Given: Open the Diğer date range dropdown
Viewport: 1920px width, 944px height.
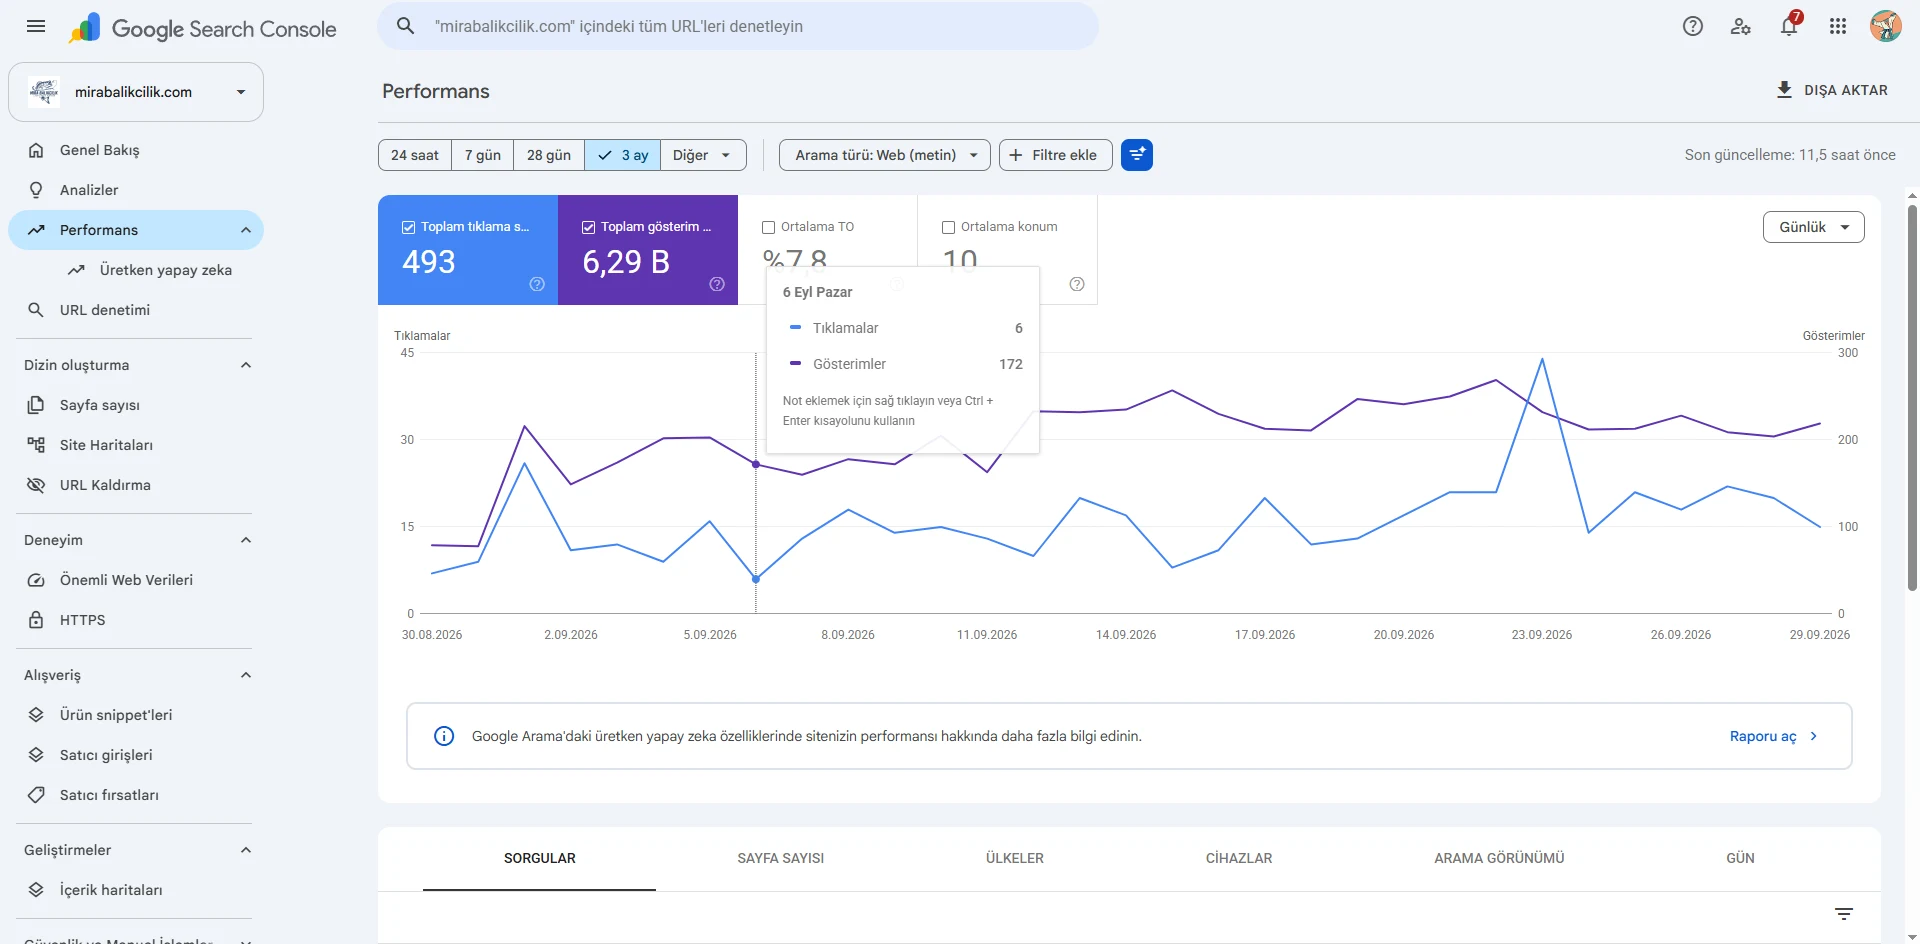Looking at the screenshot, I should tap(703, 155).
